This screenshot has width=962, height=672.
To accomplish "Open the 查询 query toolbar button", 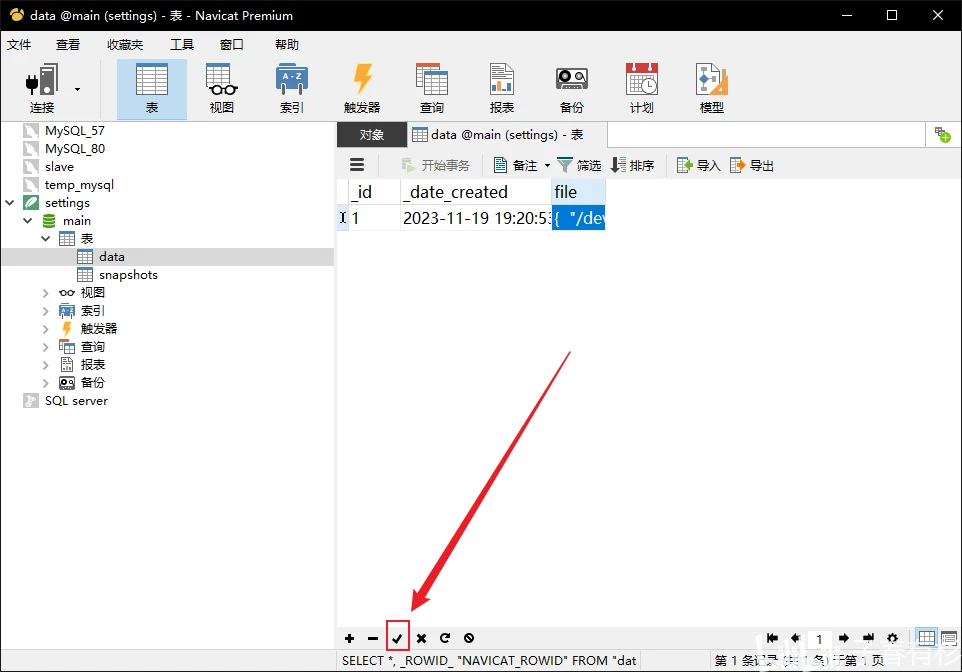I will click(x=432, y=88).
